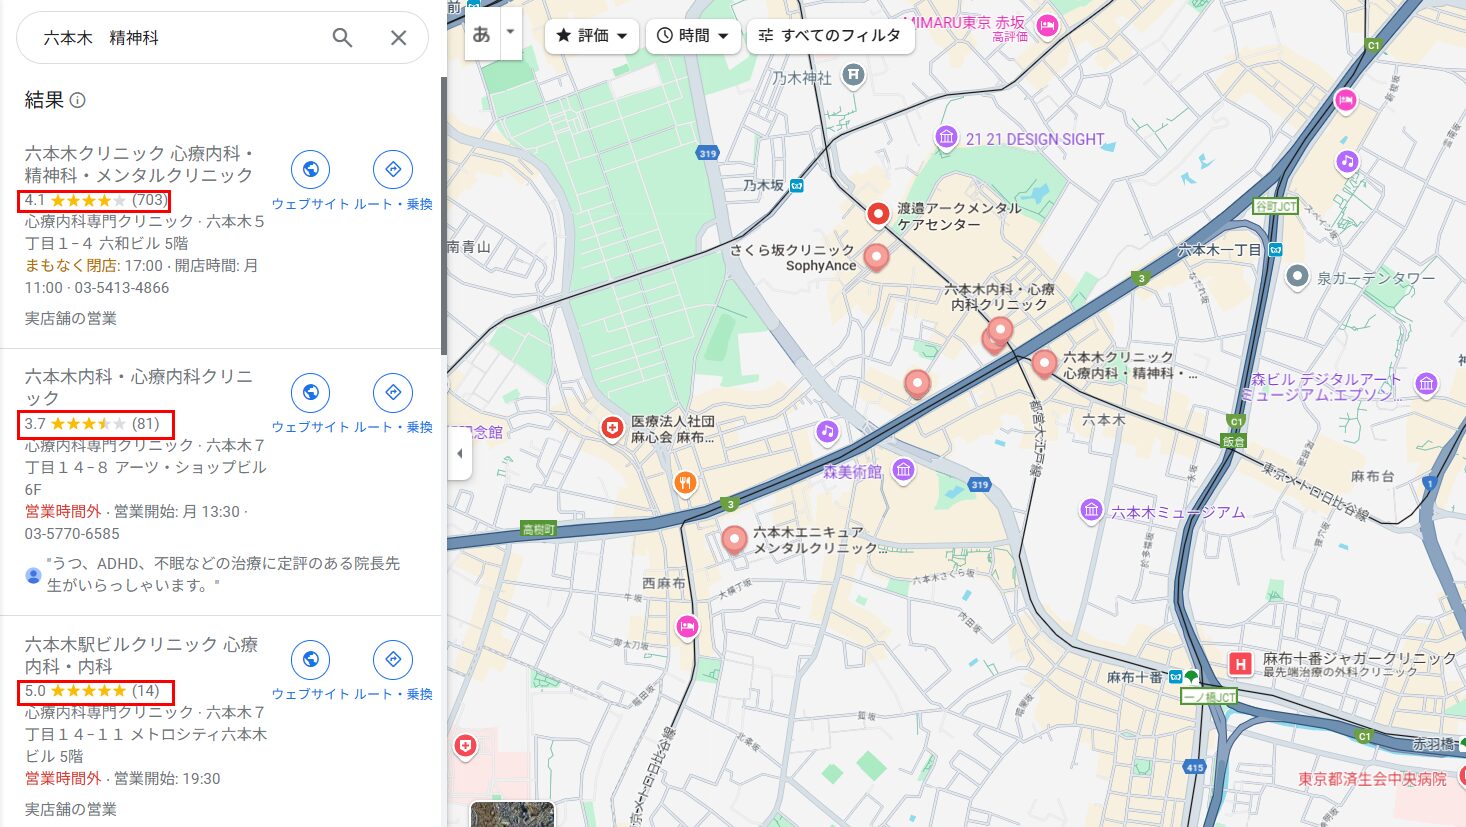The image size is (1466, 827).
Task: Select 六本木クリニック 心療内科・精神科 result title
Action: (x=139, y=164)
